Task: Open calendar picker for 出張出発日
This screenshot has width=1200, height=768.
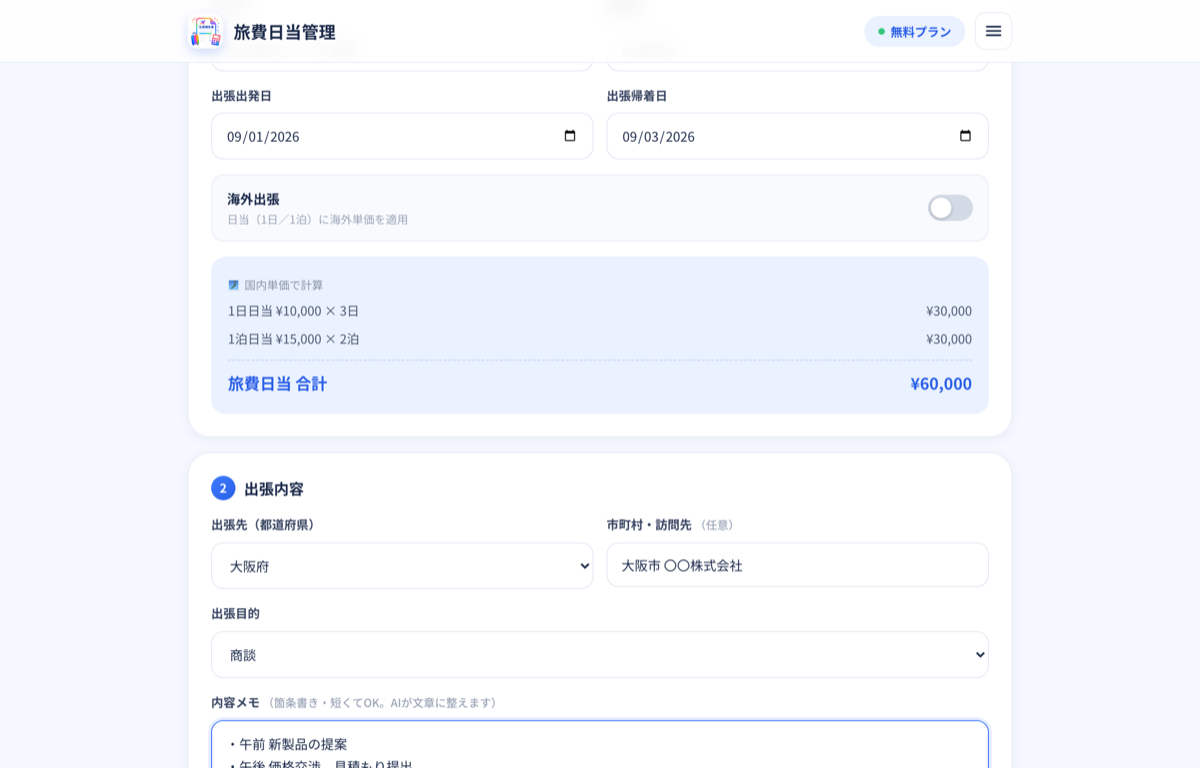Action: (x=570, y=136)
